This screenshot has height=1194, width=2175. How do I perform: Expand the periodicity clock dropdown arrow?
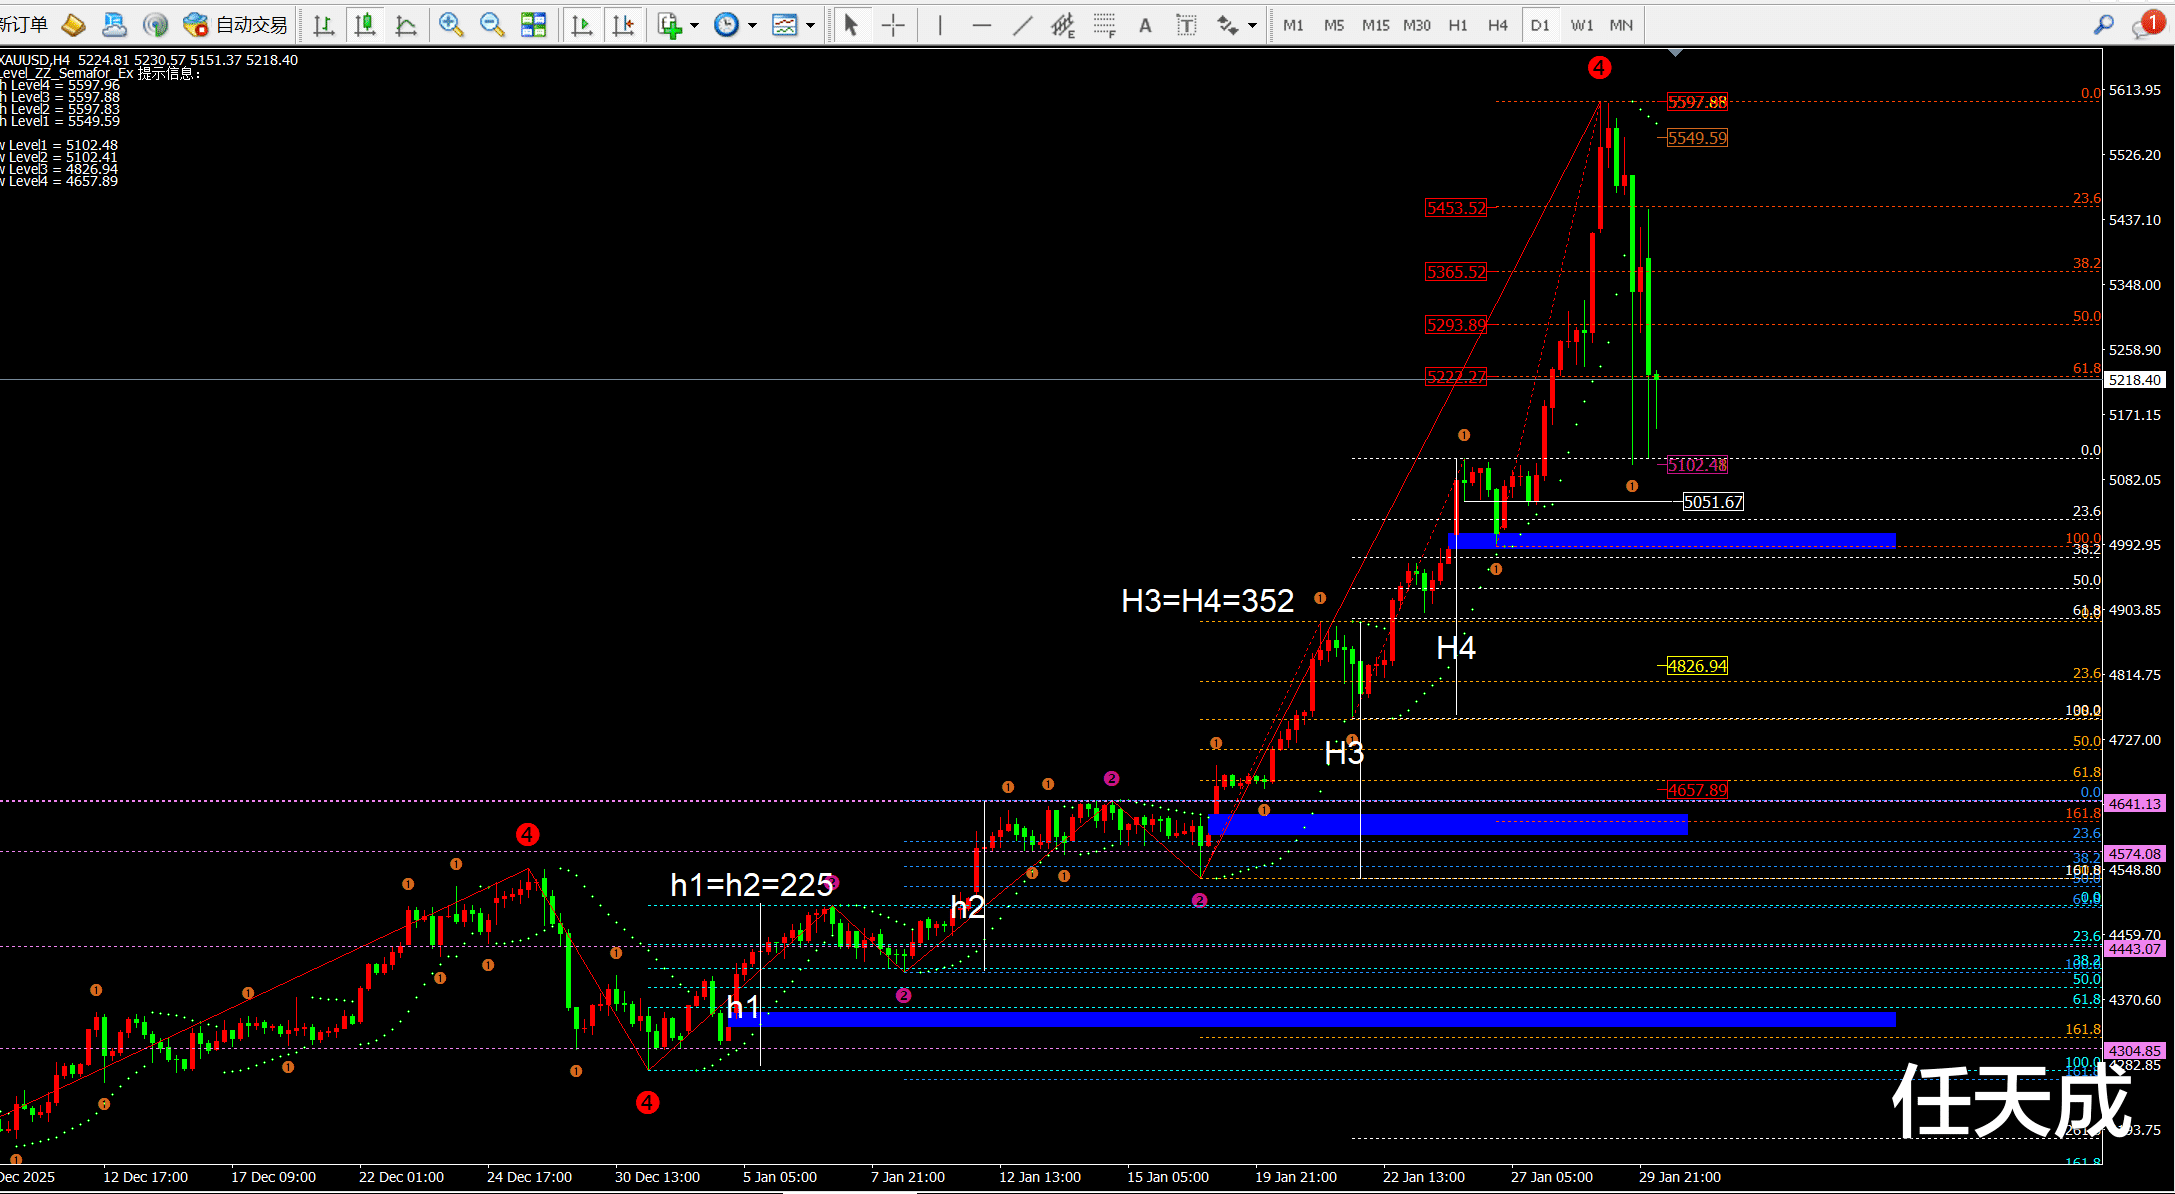pos(752,25)
